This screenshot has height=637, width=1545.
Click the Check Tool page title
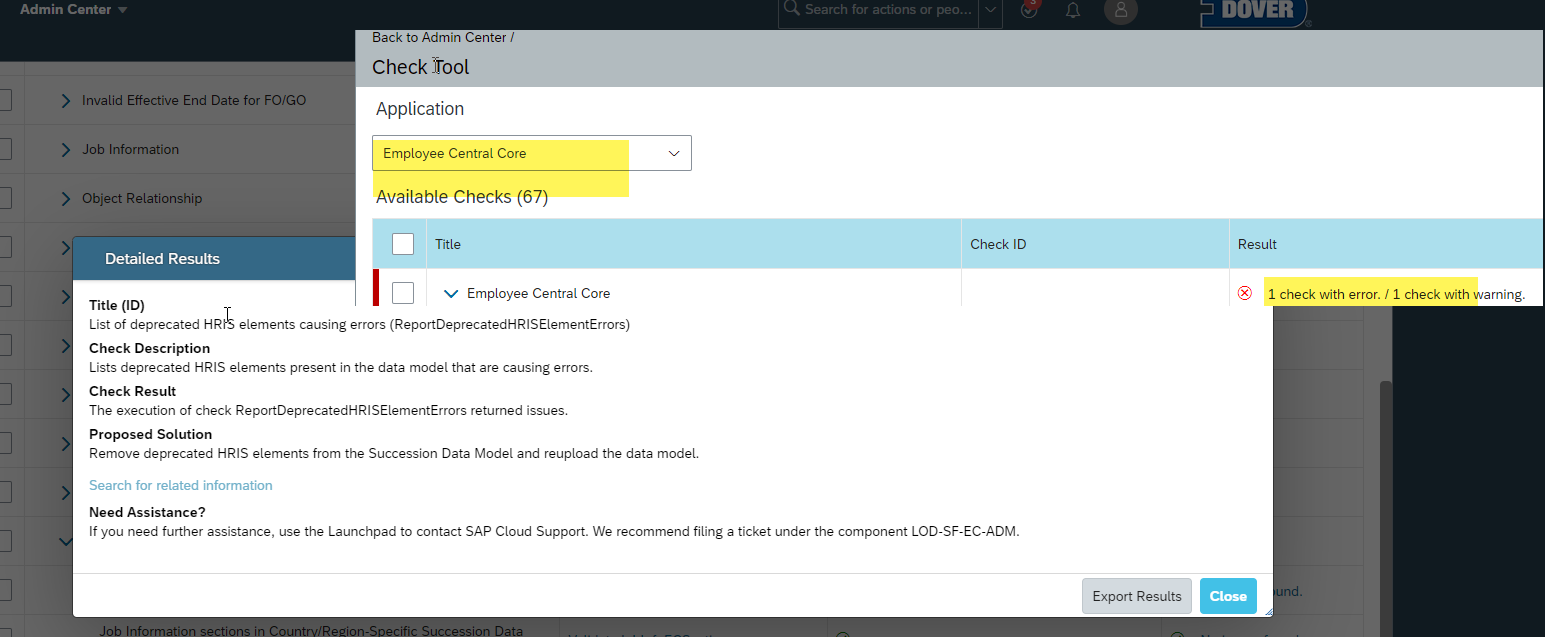coord(421,67)
